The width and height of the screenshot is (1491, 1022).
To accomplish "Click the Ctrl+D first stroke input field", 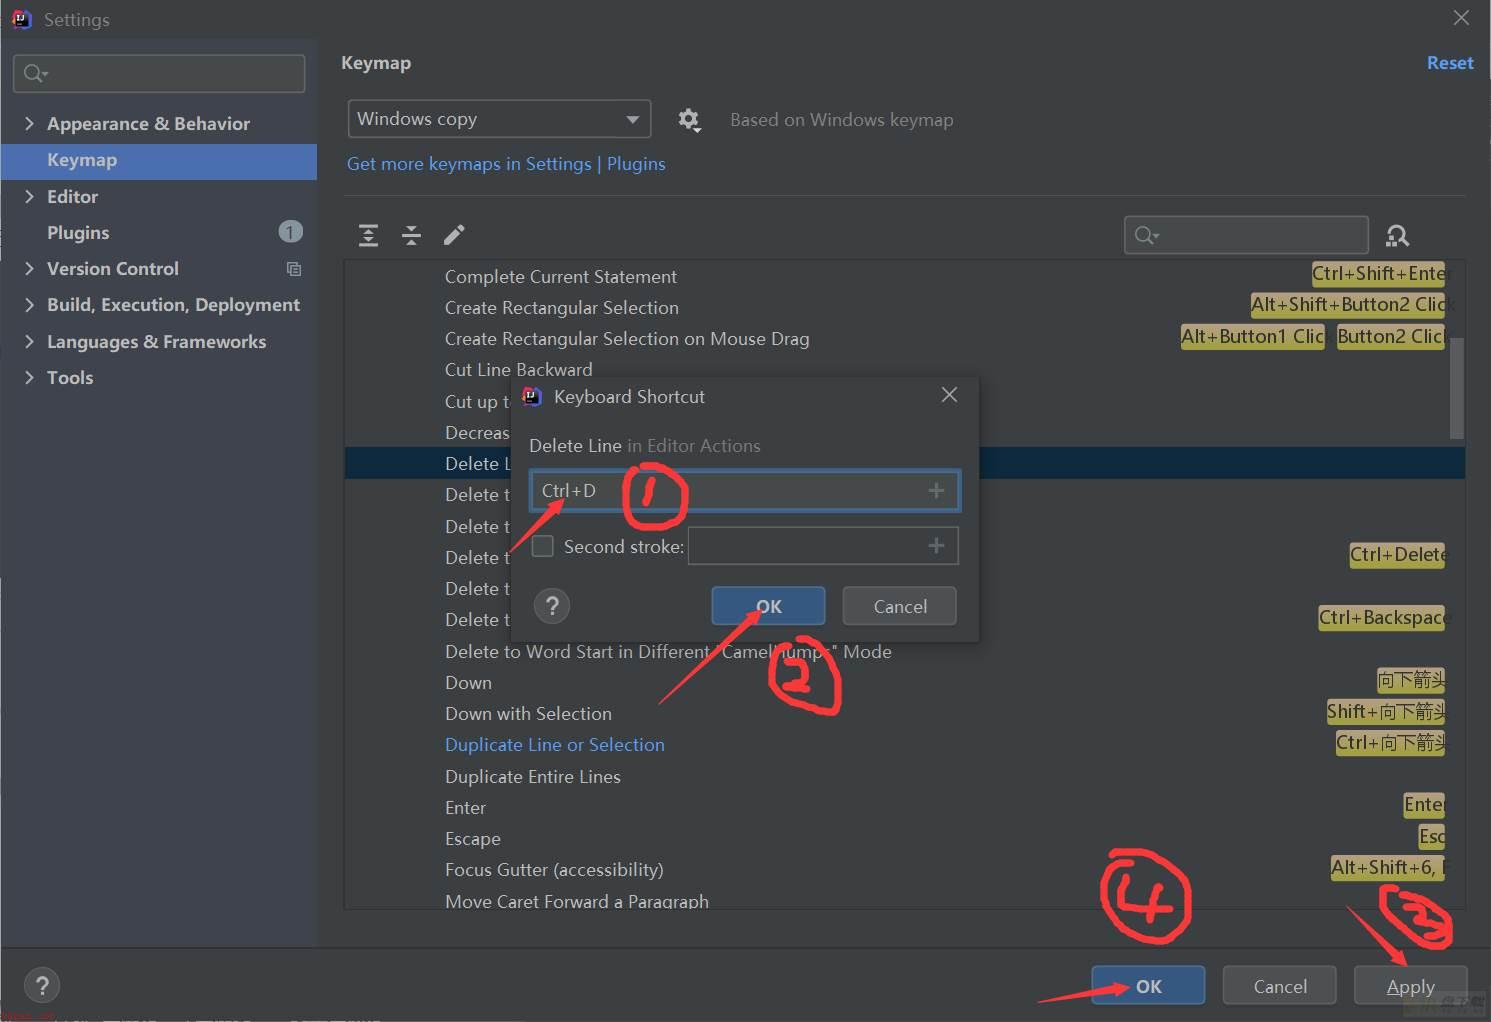I will [x=745, y=490].
